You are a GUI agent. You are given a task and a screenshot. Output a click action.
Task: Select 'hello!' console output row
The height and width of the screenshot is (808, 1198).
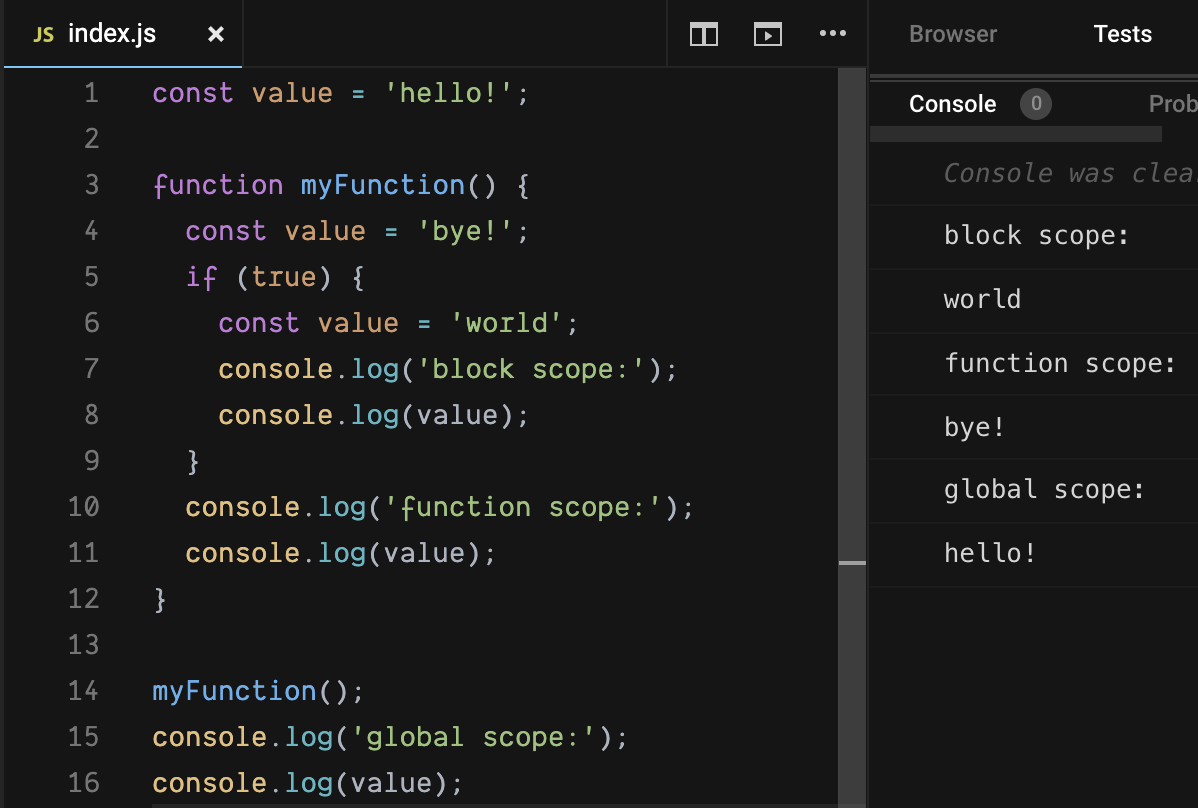(x=1034, y=554)
